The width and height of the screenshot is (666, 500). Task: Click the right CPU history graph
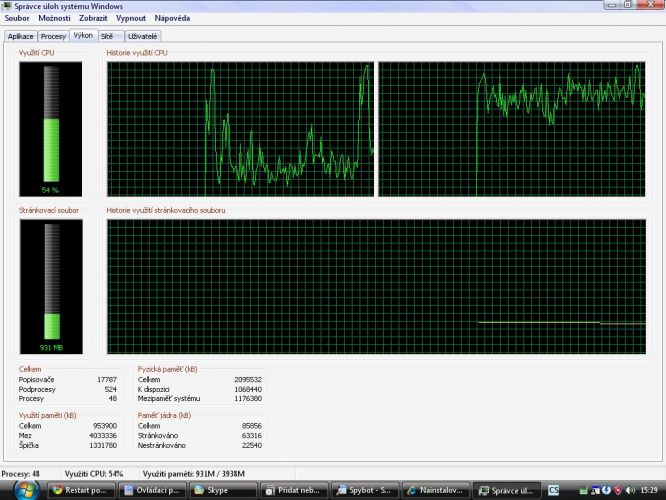[512, 129]
